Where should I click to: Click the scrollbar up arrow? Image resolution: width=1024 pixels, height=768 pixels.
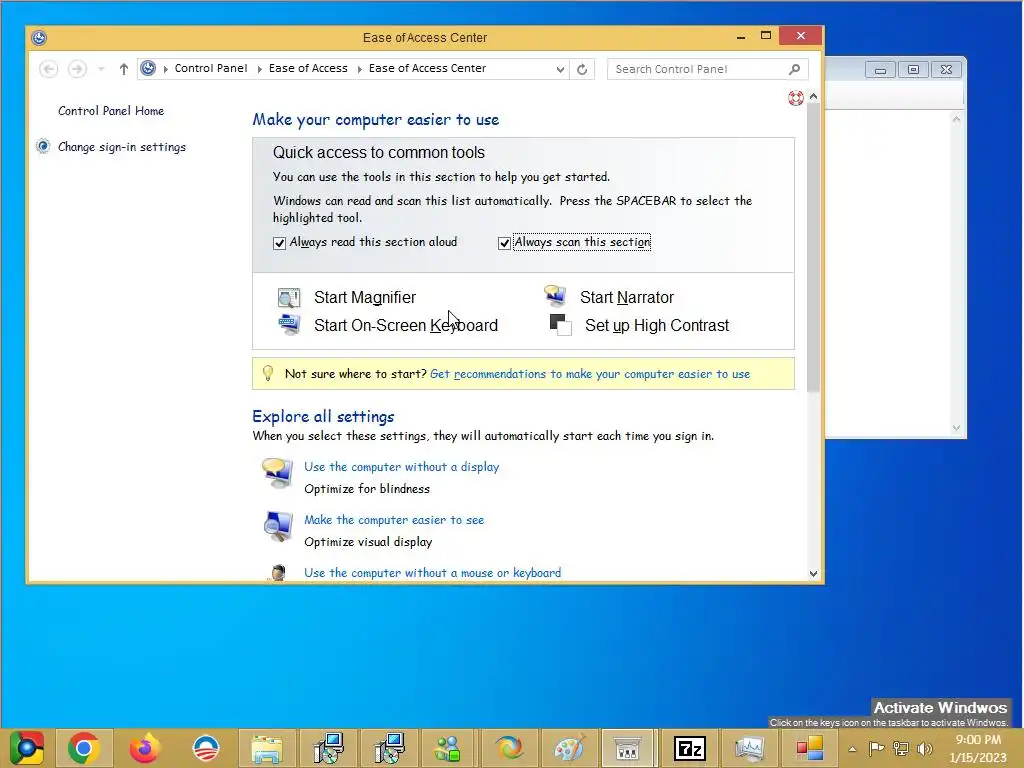[813, 97]
